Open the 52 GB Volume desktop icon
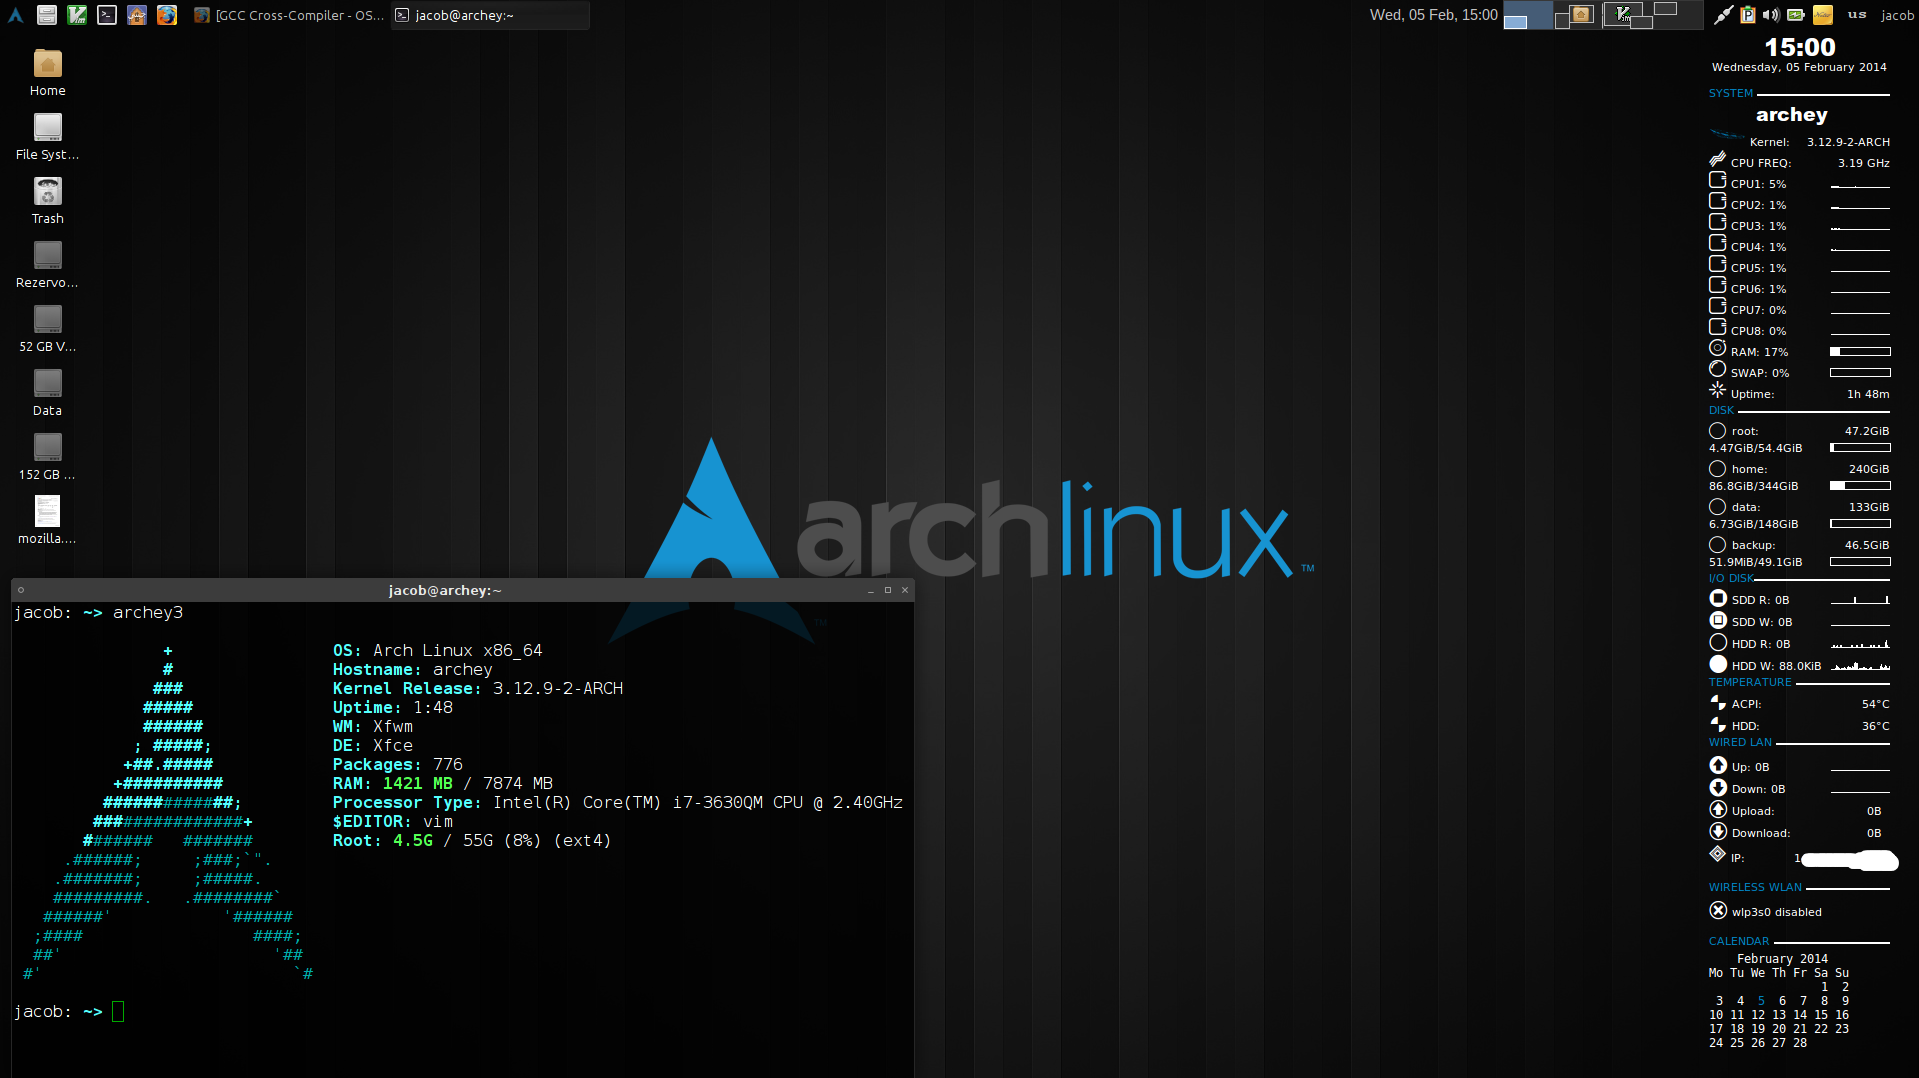 tap(47, 329)
